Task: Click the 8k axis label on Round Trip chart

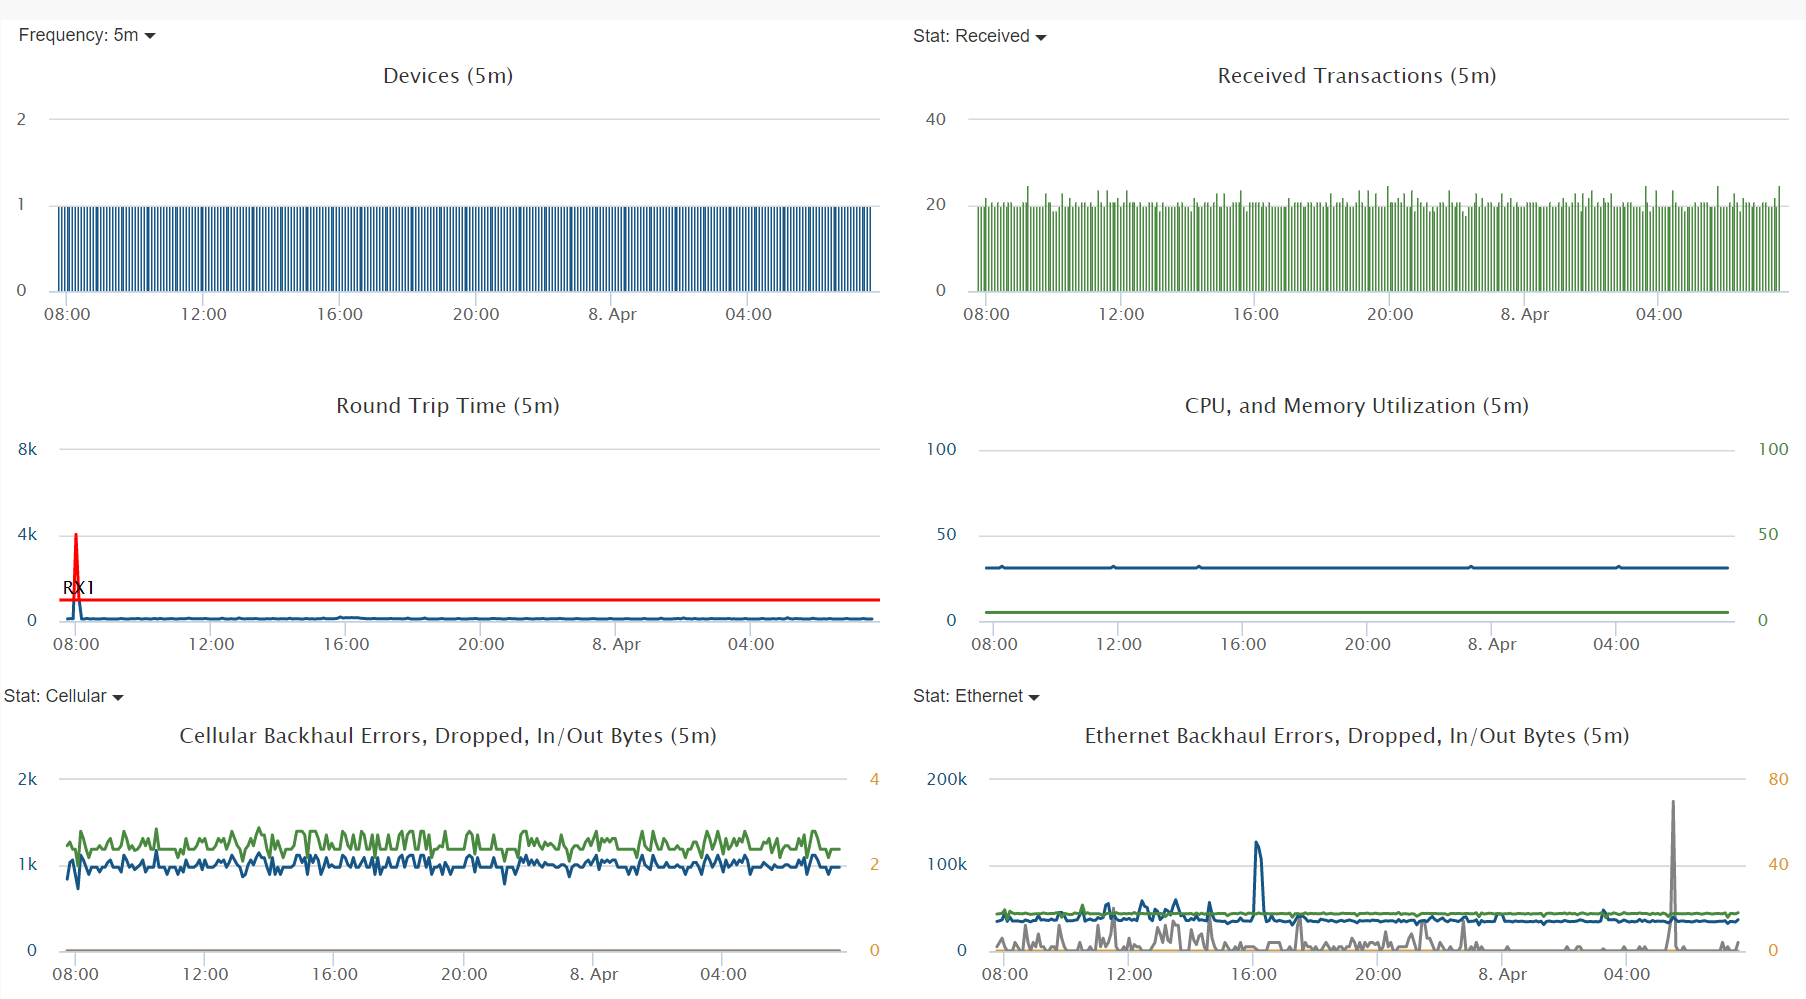Action: click(x=27, y=449)
